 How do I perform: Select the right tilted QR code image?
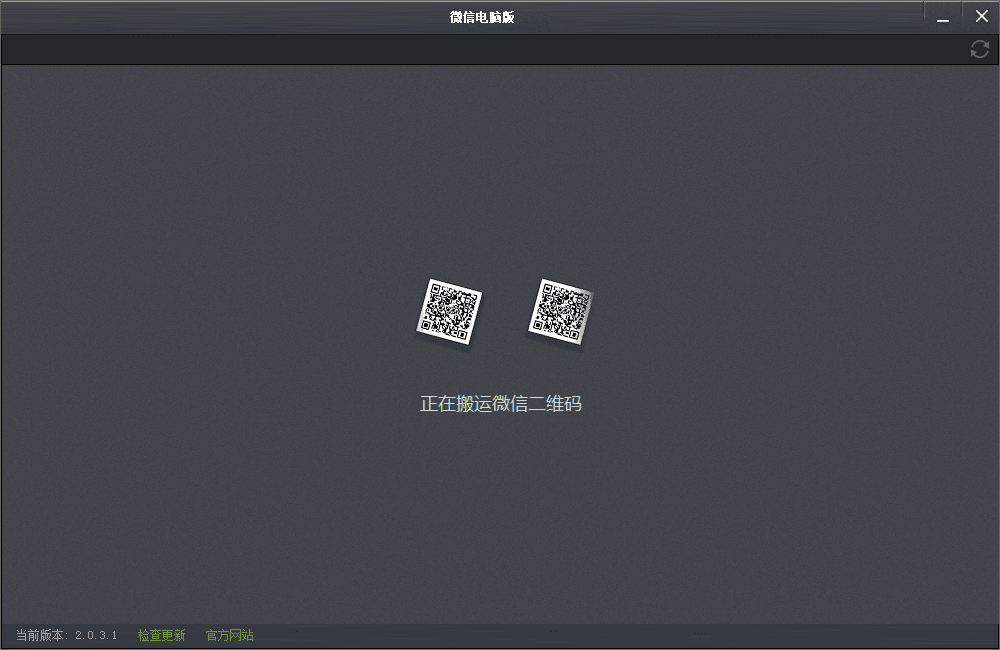click(x=561, y=311)
